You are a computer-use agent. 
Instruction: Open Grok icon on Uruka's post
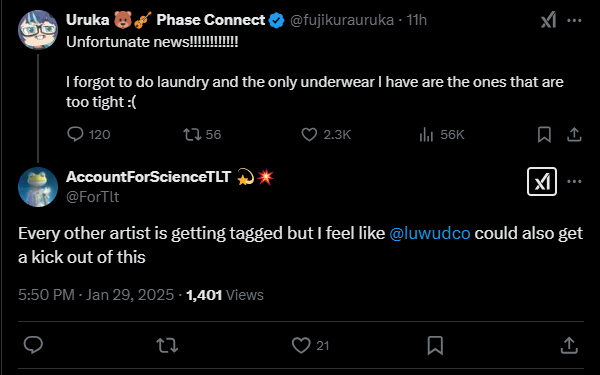click(x=548, y=20)
